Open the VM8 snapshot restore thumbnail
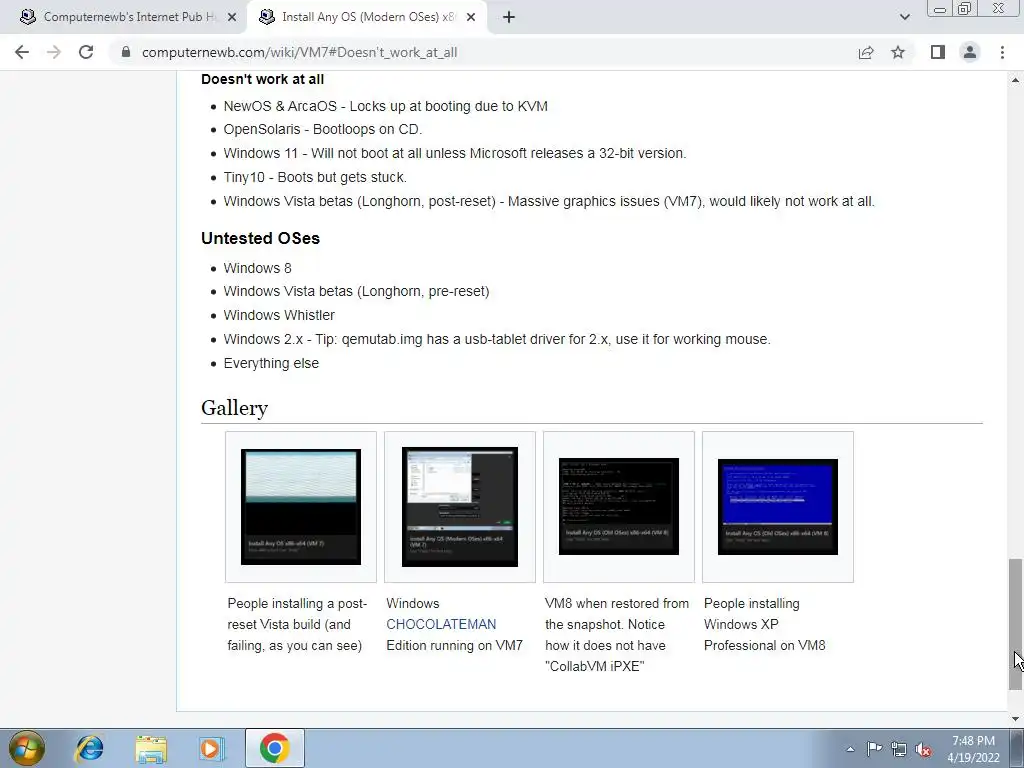 [x=619, y=507]
